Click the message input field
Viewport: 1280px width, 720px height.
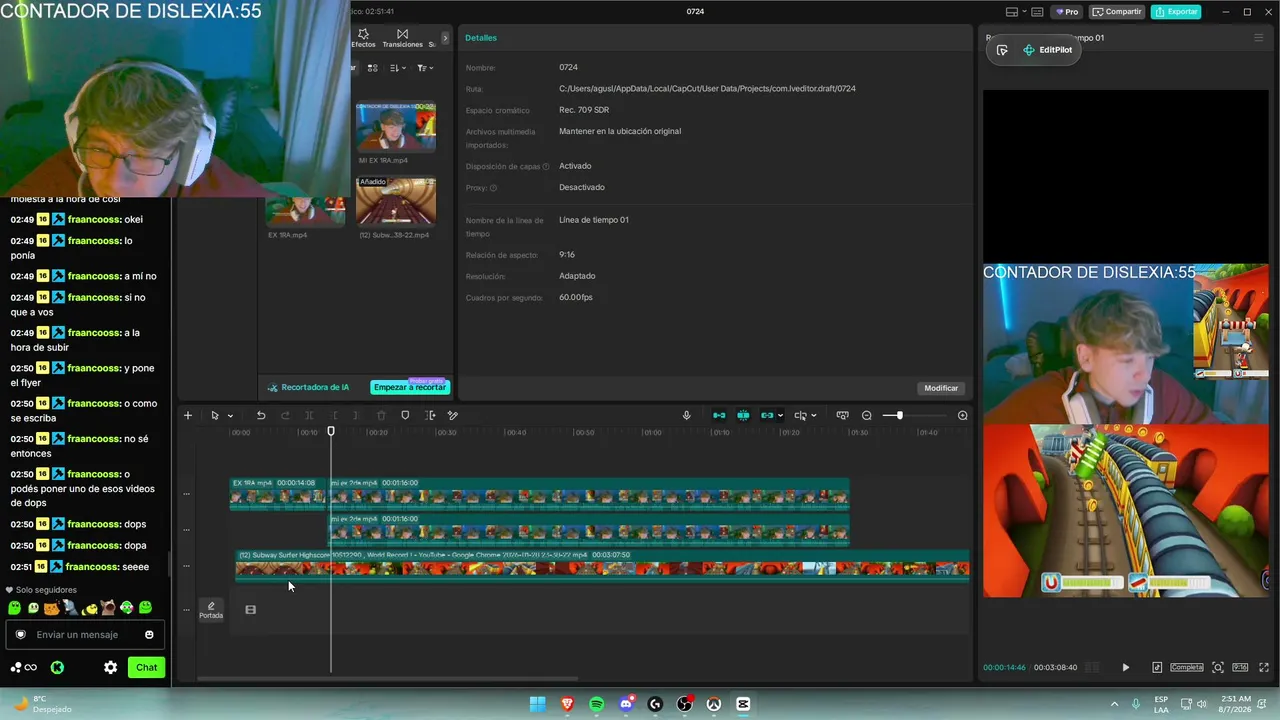point(85,635)
